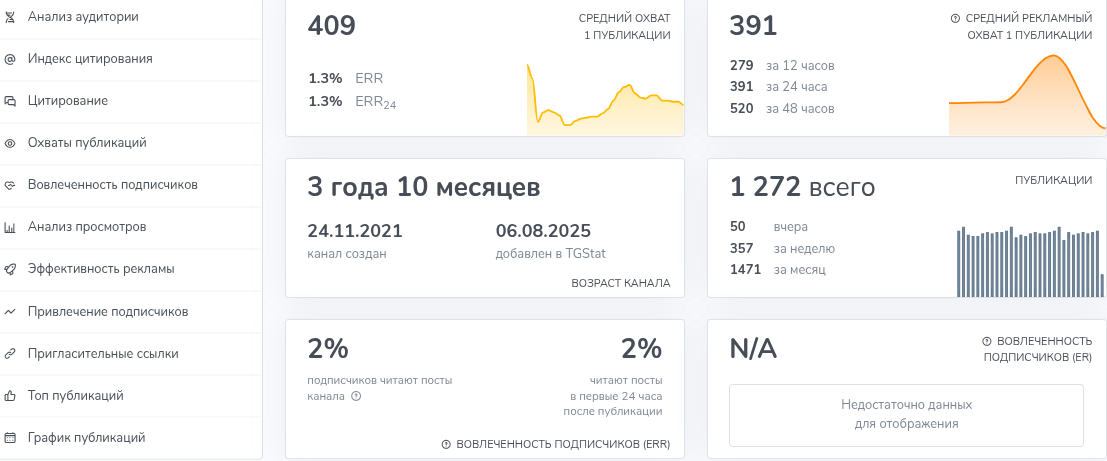
Task: Click the Охваты публикаций eye icon
Action: click(x=10, y=143)
